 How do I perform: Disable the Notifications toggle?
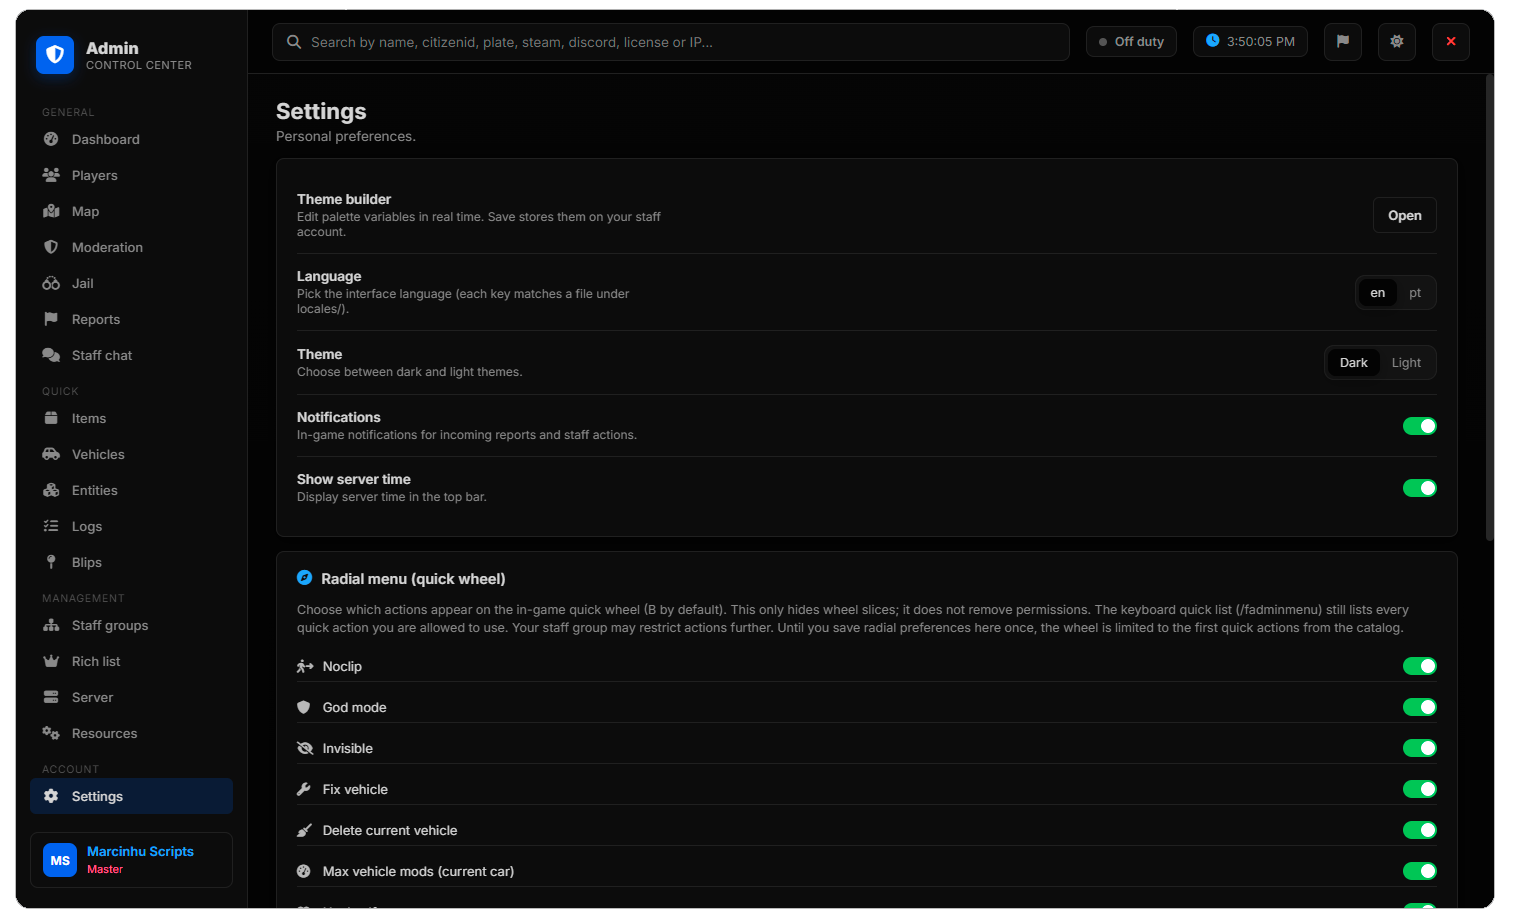click(x=1419, y=426)
